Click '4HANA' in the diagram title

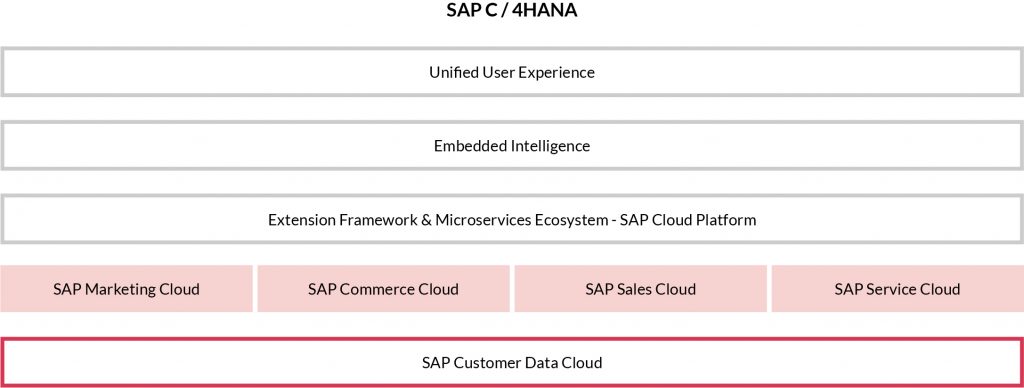(x=550, y=10)
